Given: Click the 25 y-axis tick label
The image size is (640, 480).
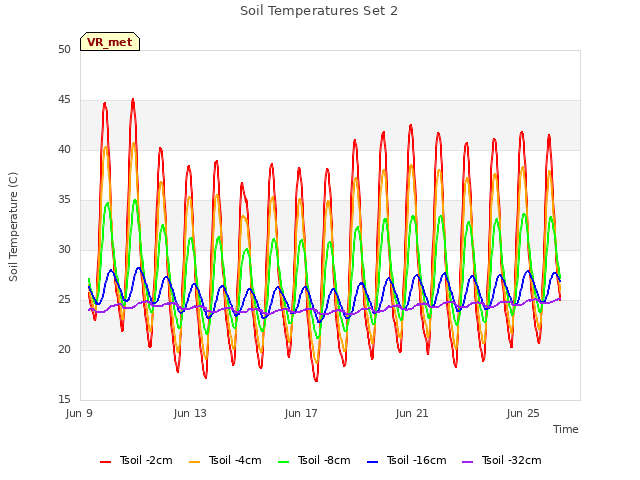Looking at the screenshot, I should 64,300.
